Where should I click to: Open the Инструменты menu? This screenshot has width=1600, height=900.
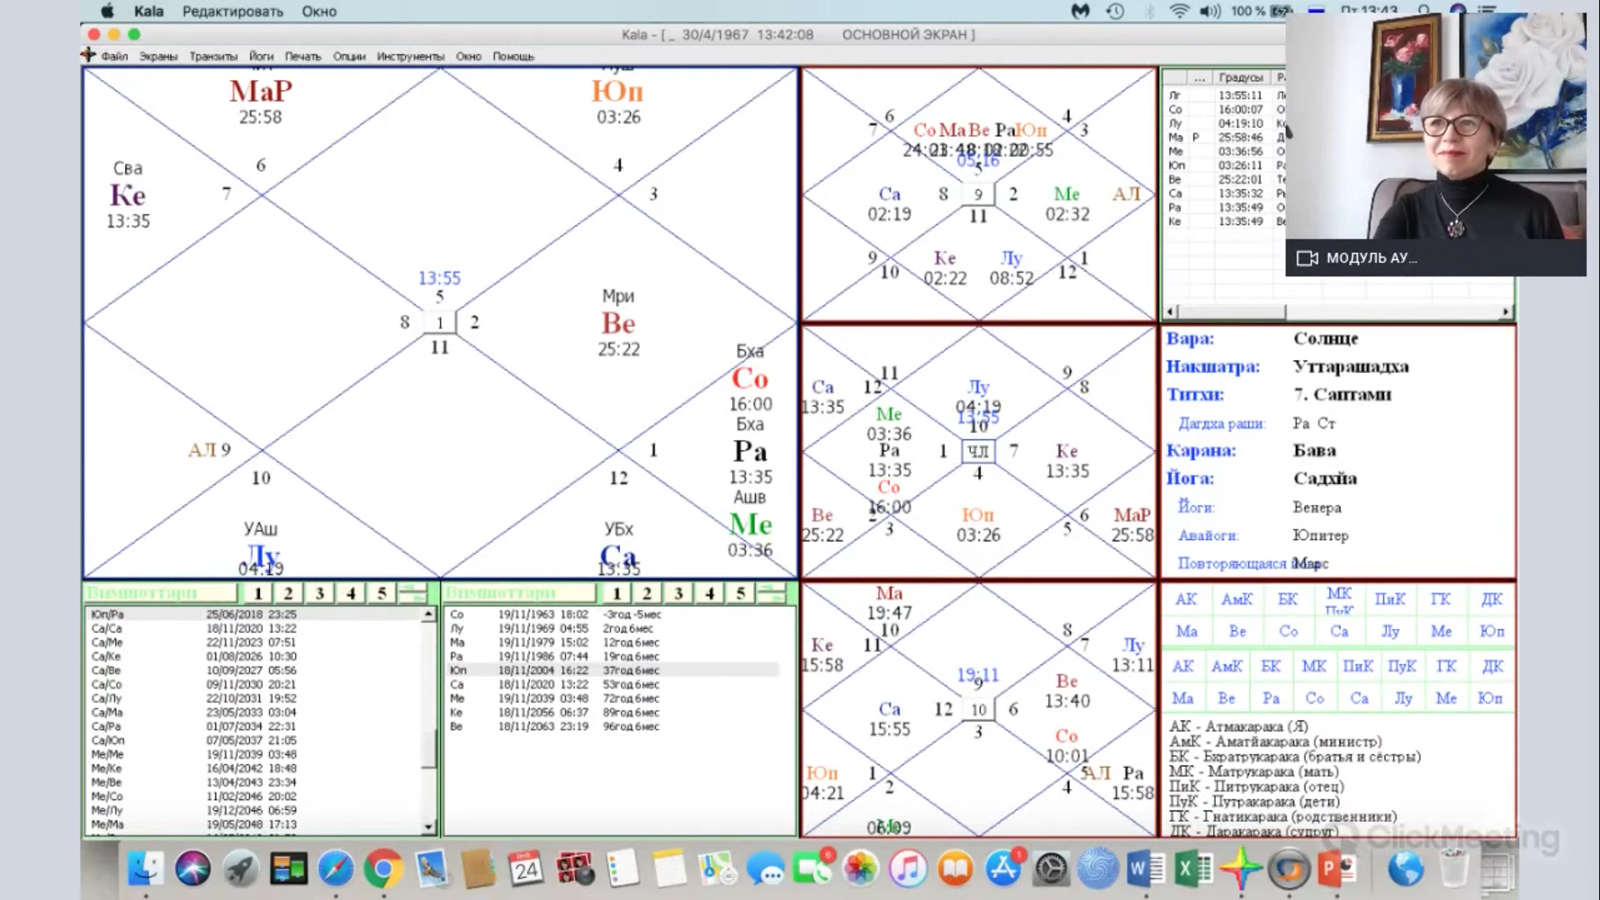(x=410, y=57)
